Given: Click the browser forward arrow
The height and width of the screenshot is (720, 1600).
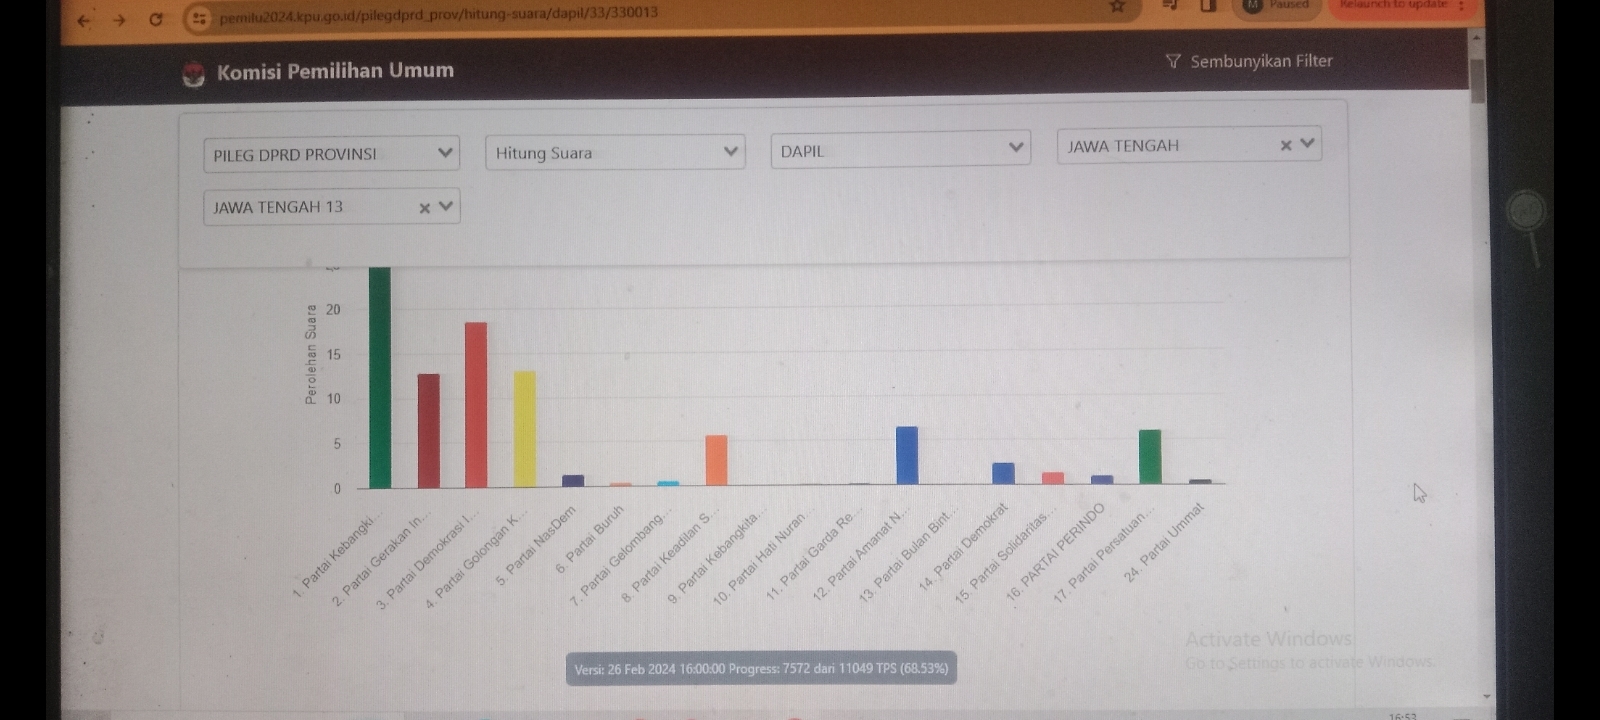Looking at the screenshot, I should [119, 20].
